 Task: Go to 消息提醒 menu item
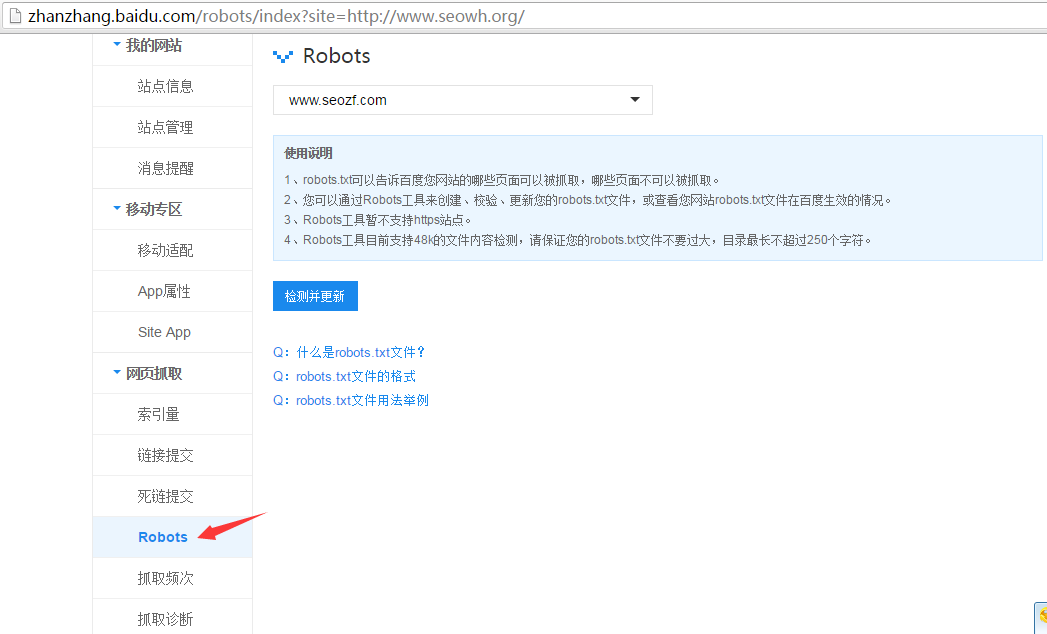pyautogui.click(x=165, y=168)
